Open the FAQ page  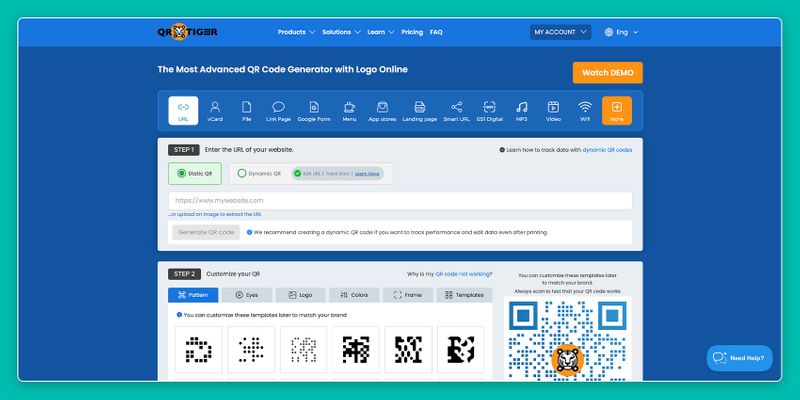pos(436,32)
